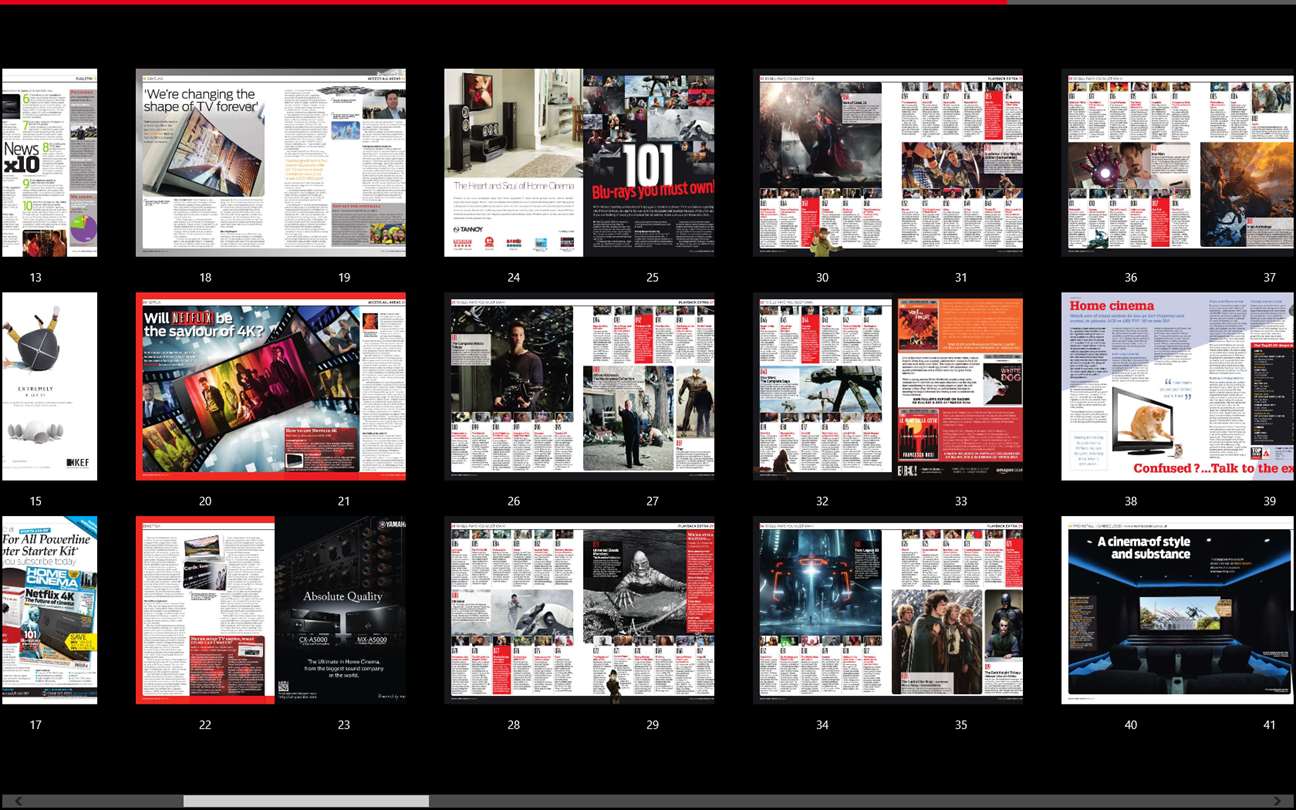
Task: Open the page 19 thumbnail
Action: 339,163
